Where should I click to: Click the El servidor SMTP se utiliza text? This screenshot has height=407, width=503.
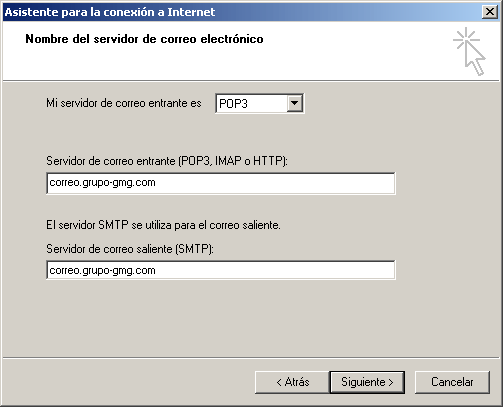click(x=163, y=225)
